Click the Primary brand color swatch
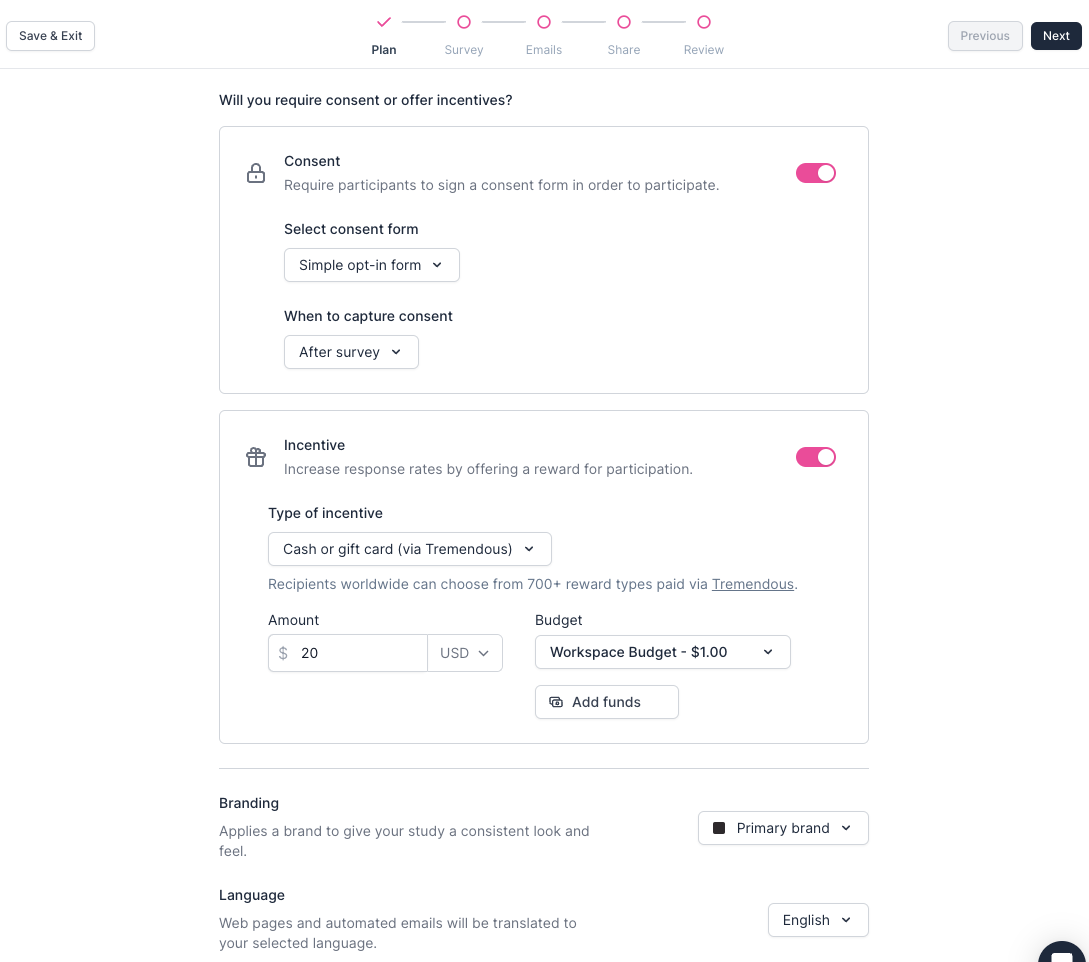Viewport: 1089px width, 962px height. tap(718, 828)
